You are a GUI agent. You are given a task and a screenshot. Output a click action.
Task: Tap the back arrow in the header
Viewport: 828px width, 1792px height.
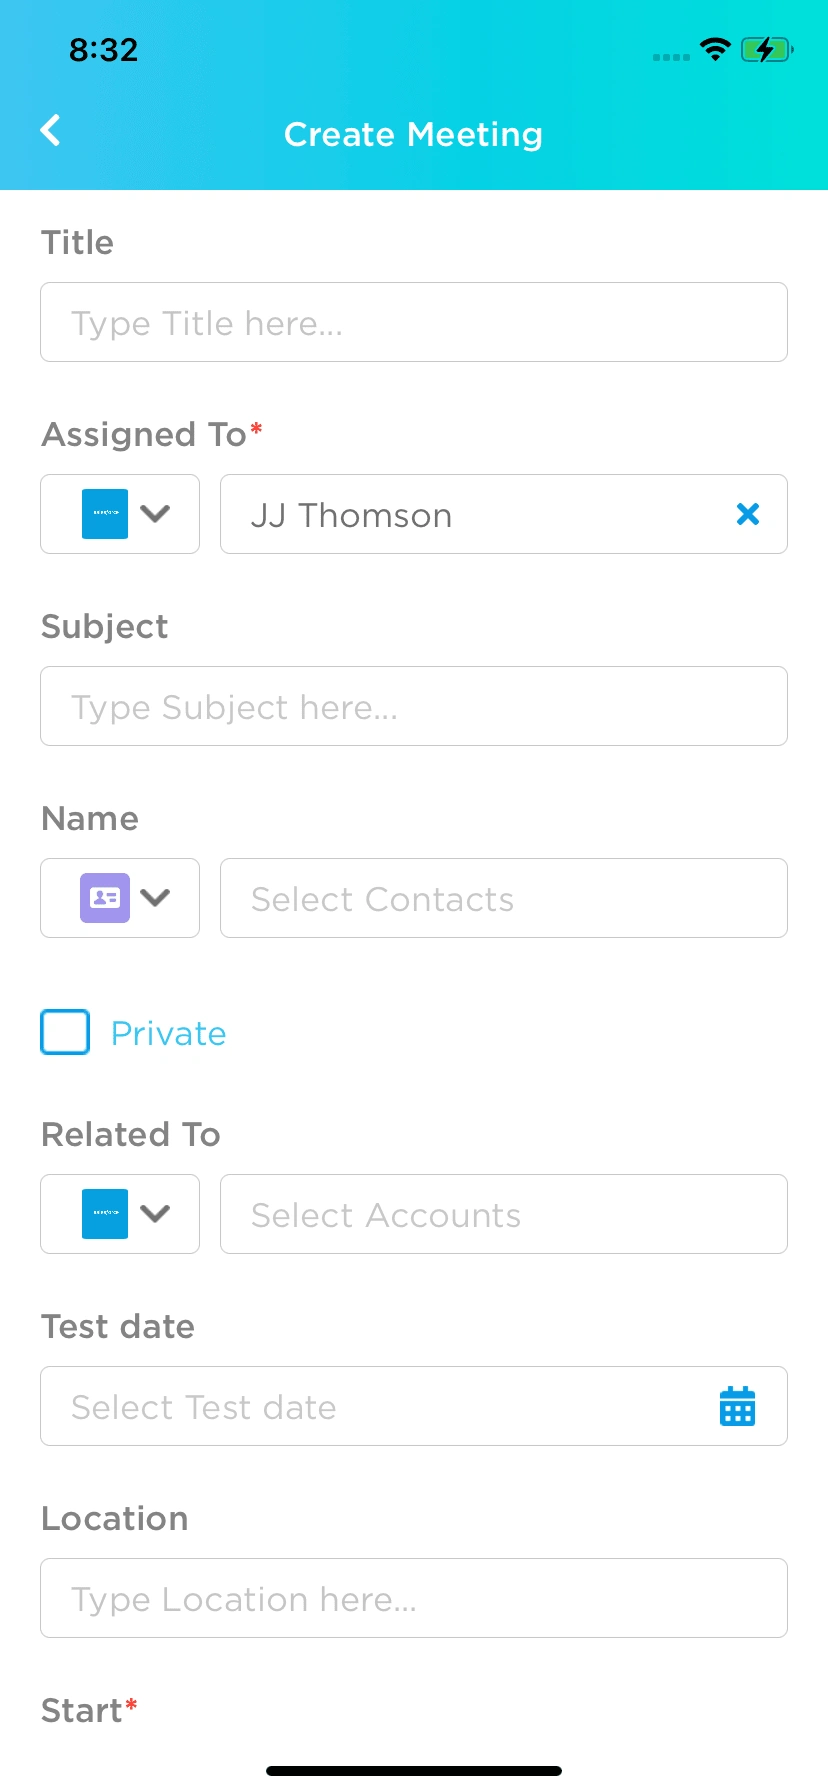(50, 130)
